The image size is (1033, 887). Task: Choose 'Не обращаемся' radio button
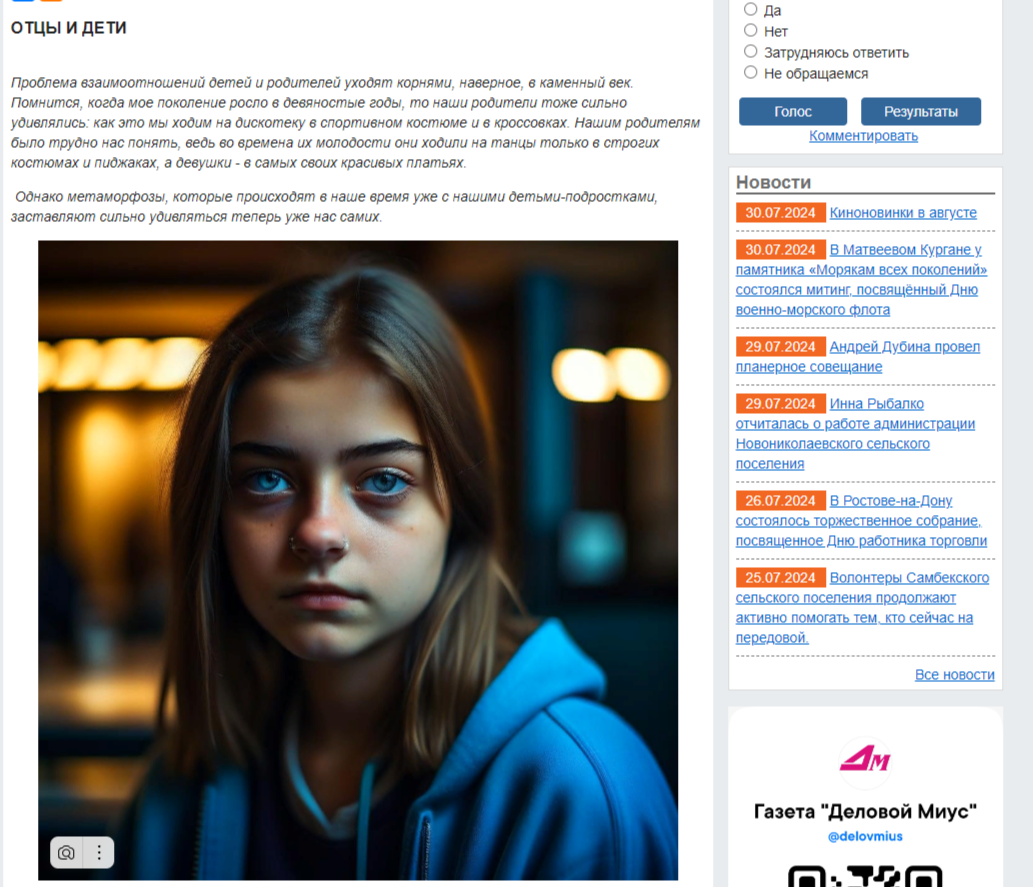750,72
